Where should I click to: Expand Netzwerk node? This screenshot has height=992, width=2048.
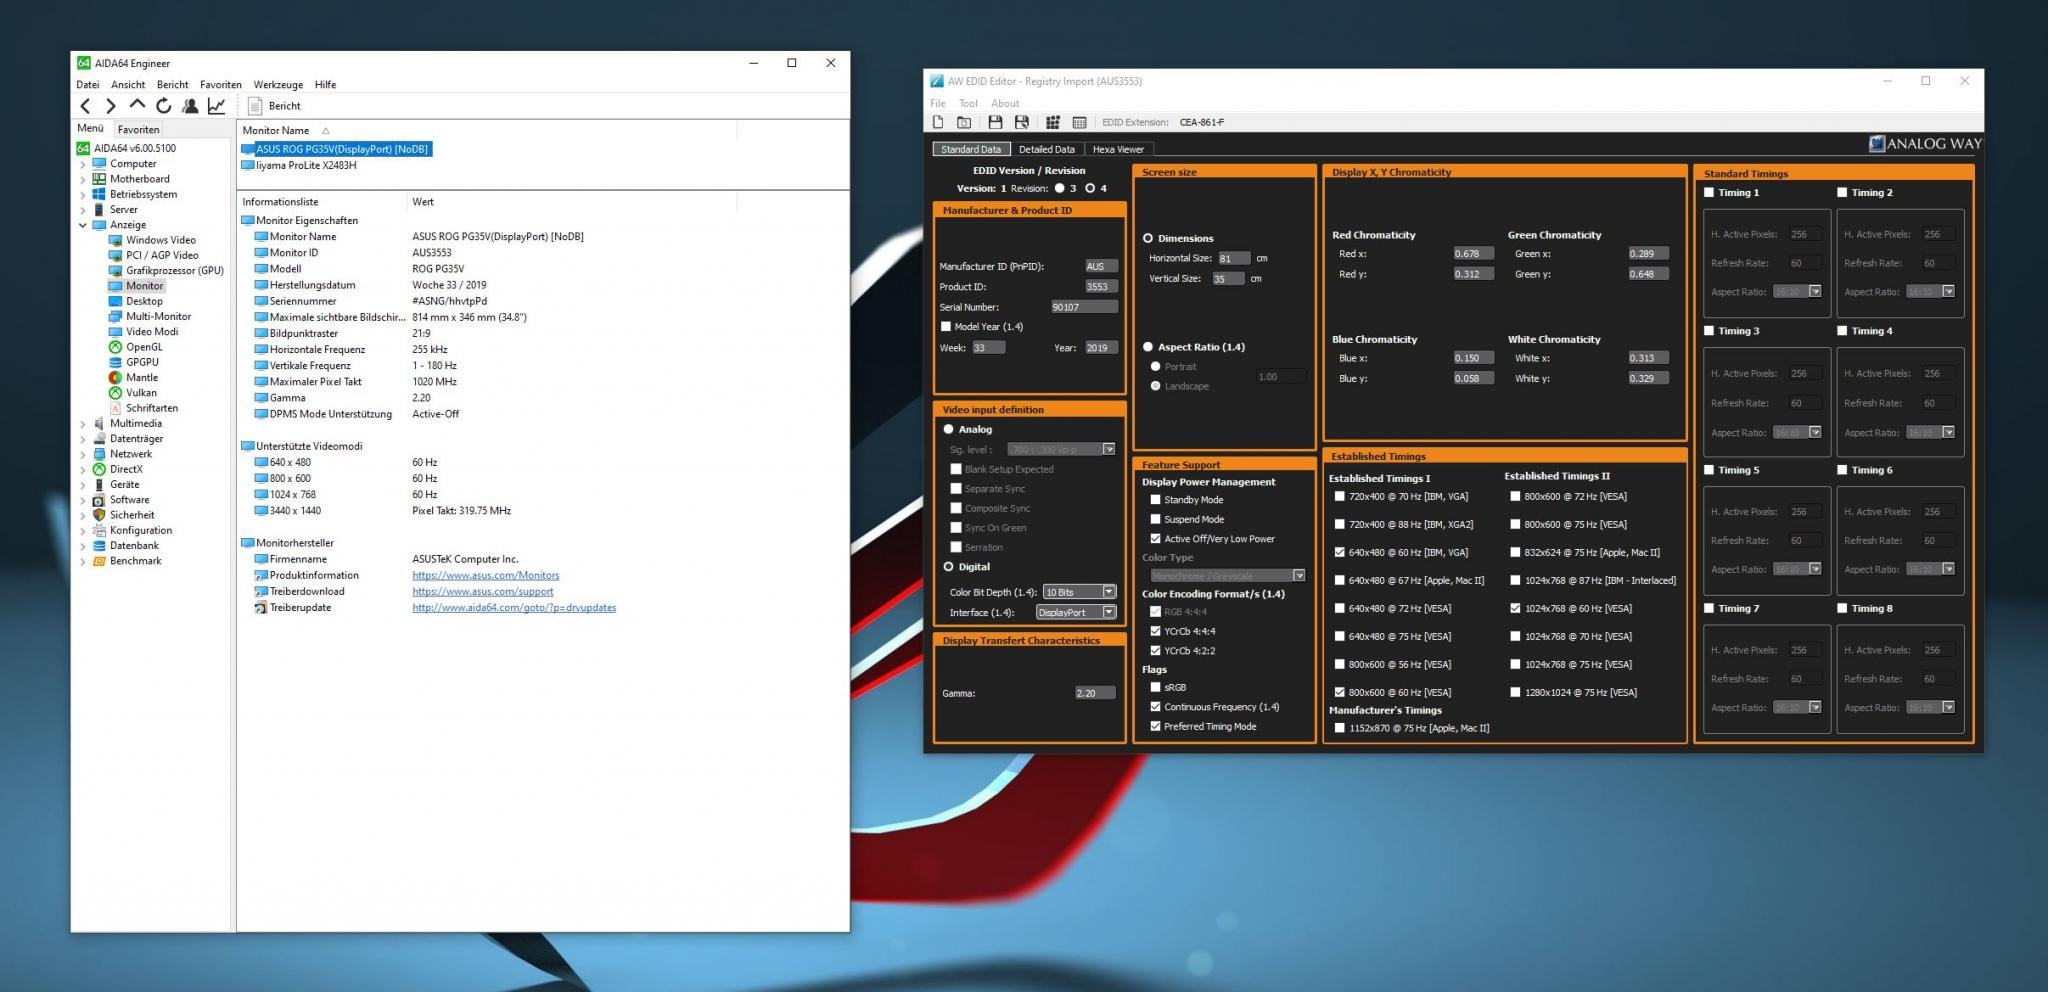[83, 454]
